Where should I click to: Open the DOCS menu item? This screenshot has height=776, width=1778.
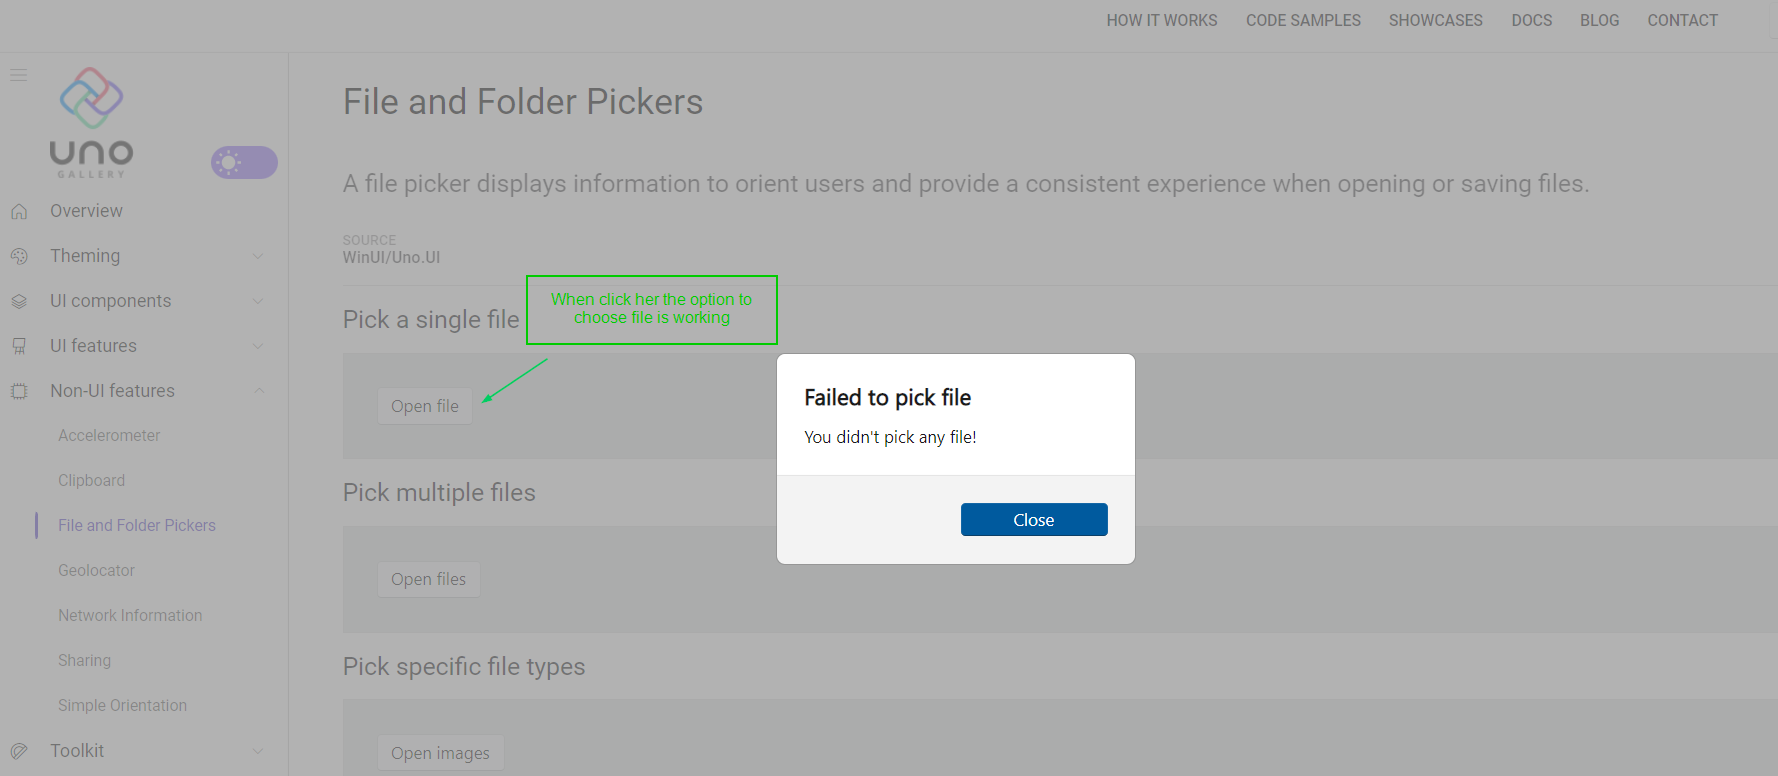tap(1531, 20)
